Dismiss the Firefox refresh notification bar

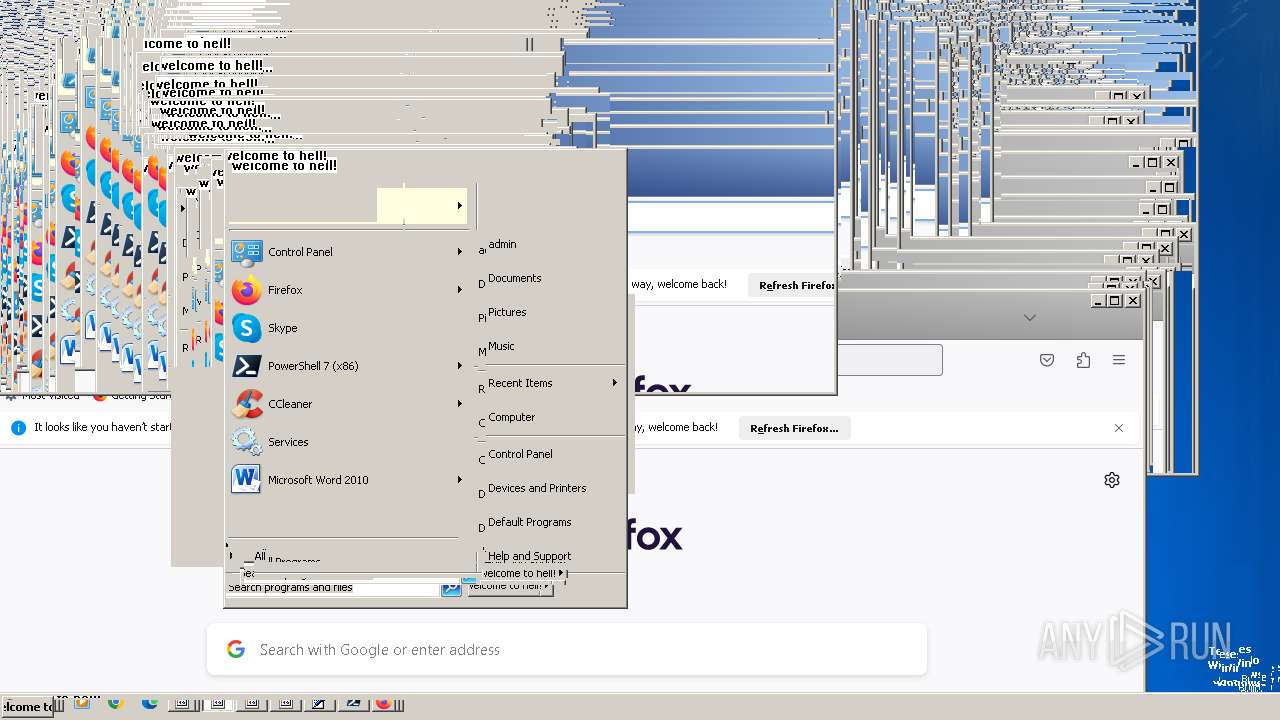[1119, 428]
